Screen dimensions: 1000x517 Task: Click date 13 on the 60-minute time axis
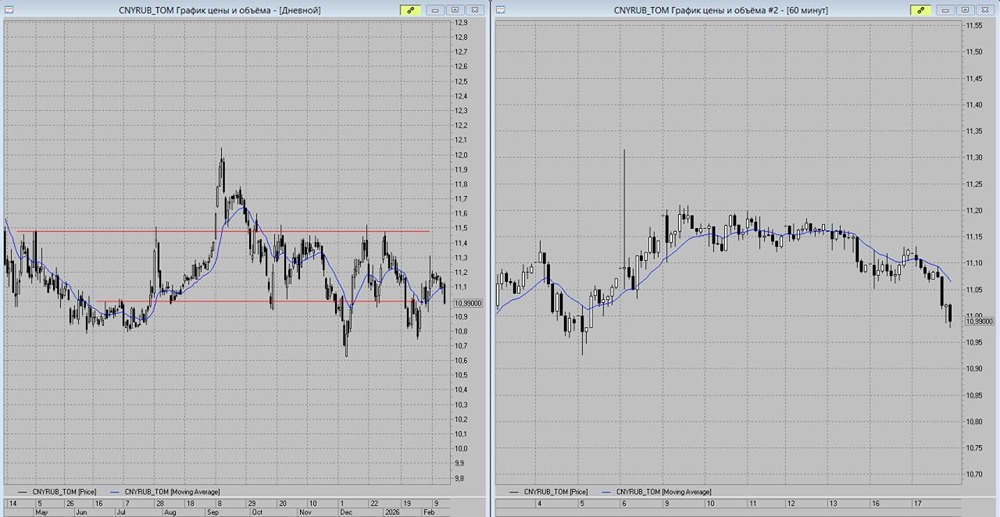click(x=830, y=503)
